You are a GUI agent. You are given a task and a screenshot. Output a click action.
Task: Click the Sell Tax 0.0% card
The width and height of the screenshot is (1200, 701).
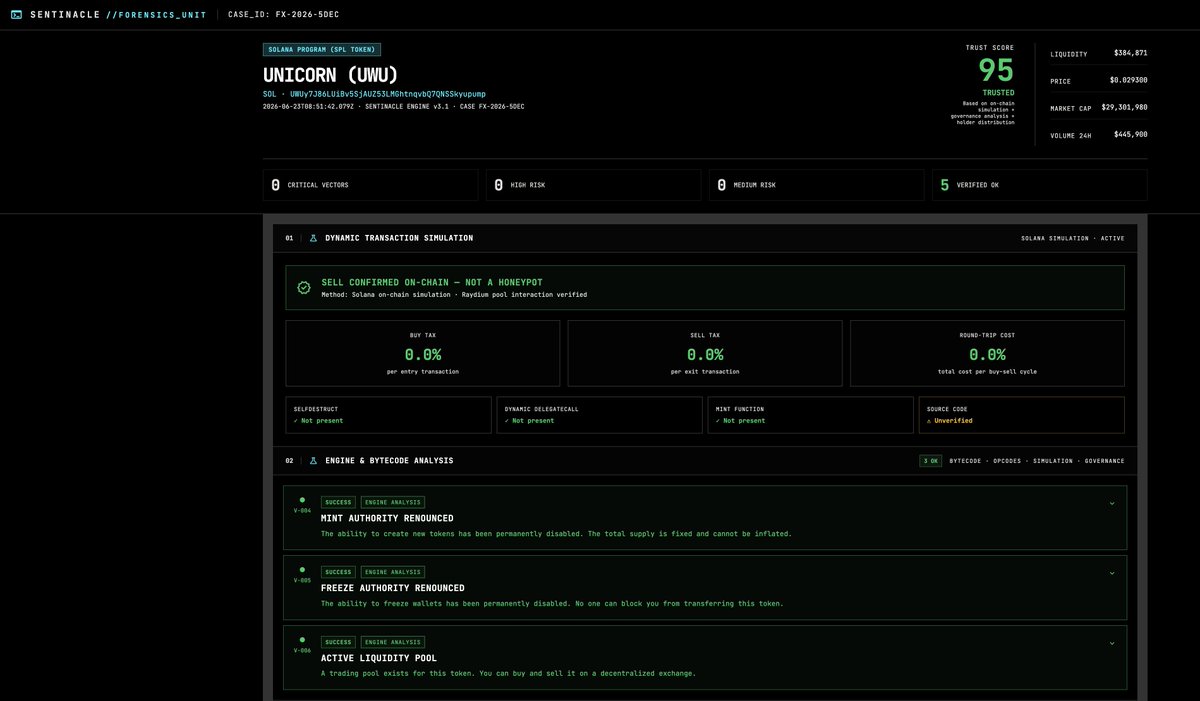pyautogui.click(x=705, y=353)
